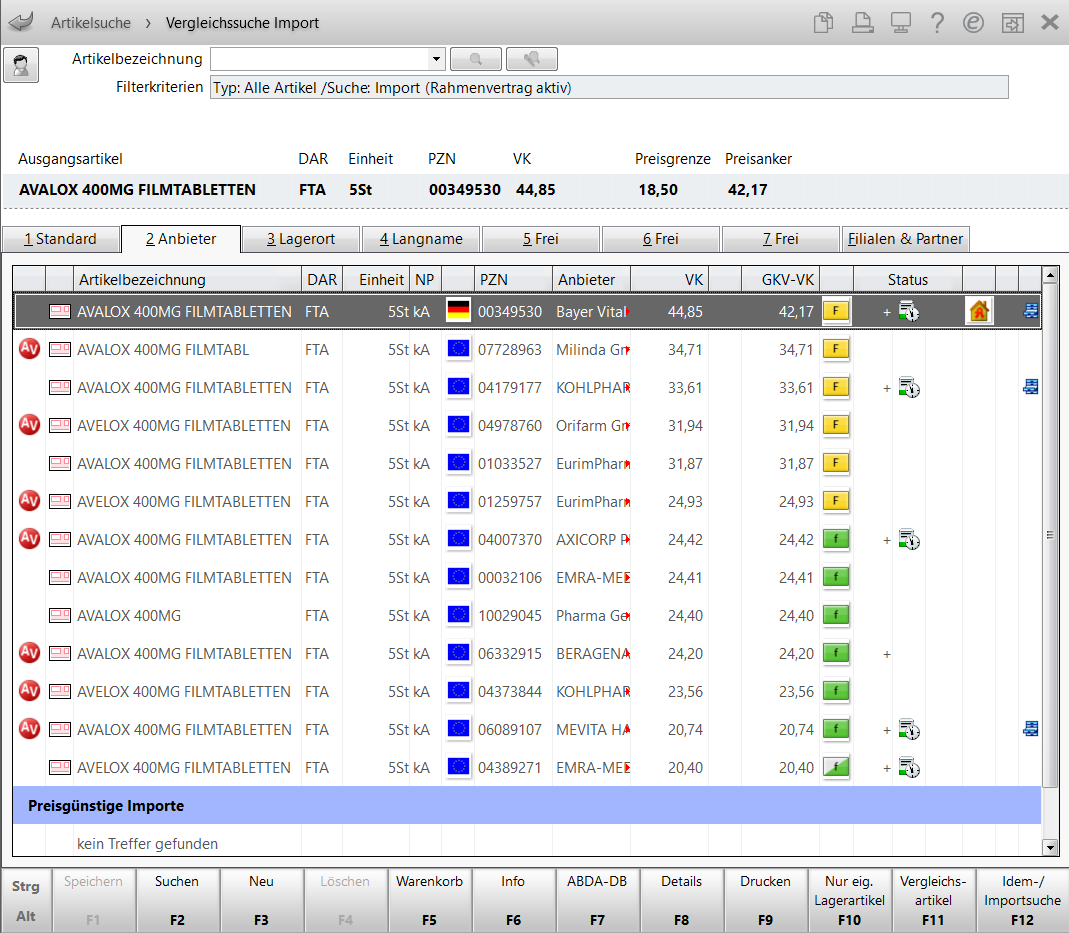Click the German flag in the Bayer Vital row
The width and height of the screenshot is (1069, 933).
tap(458, 311)
